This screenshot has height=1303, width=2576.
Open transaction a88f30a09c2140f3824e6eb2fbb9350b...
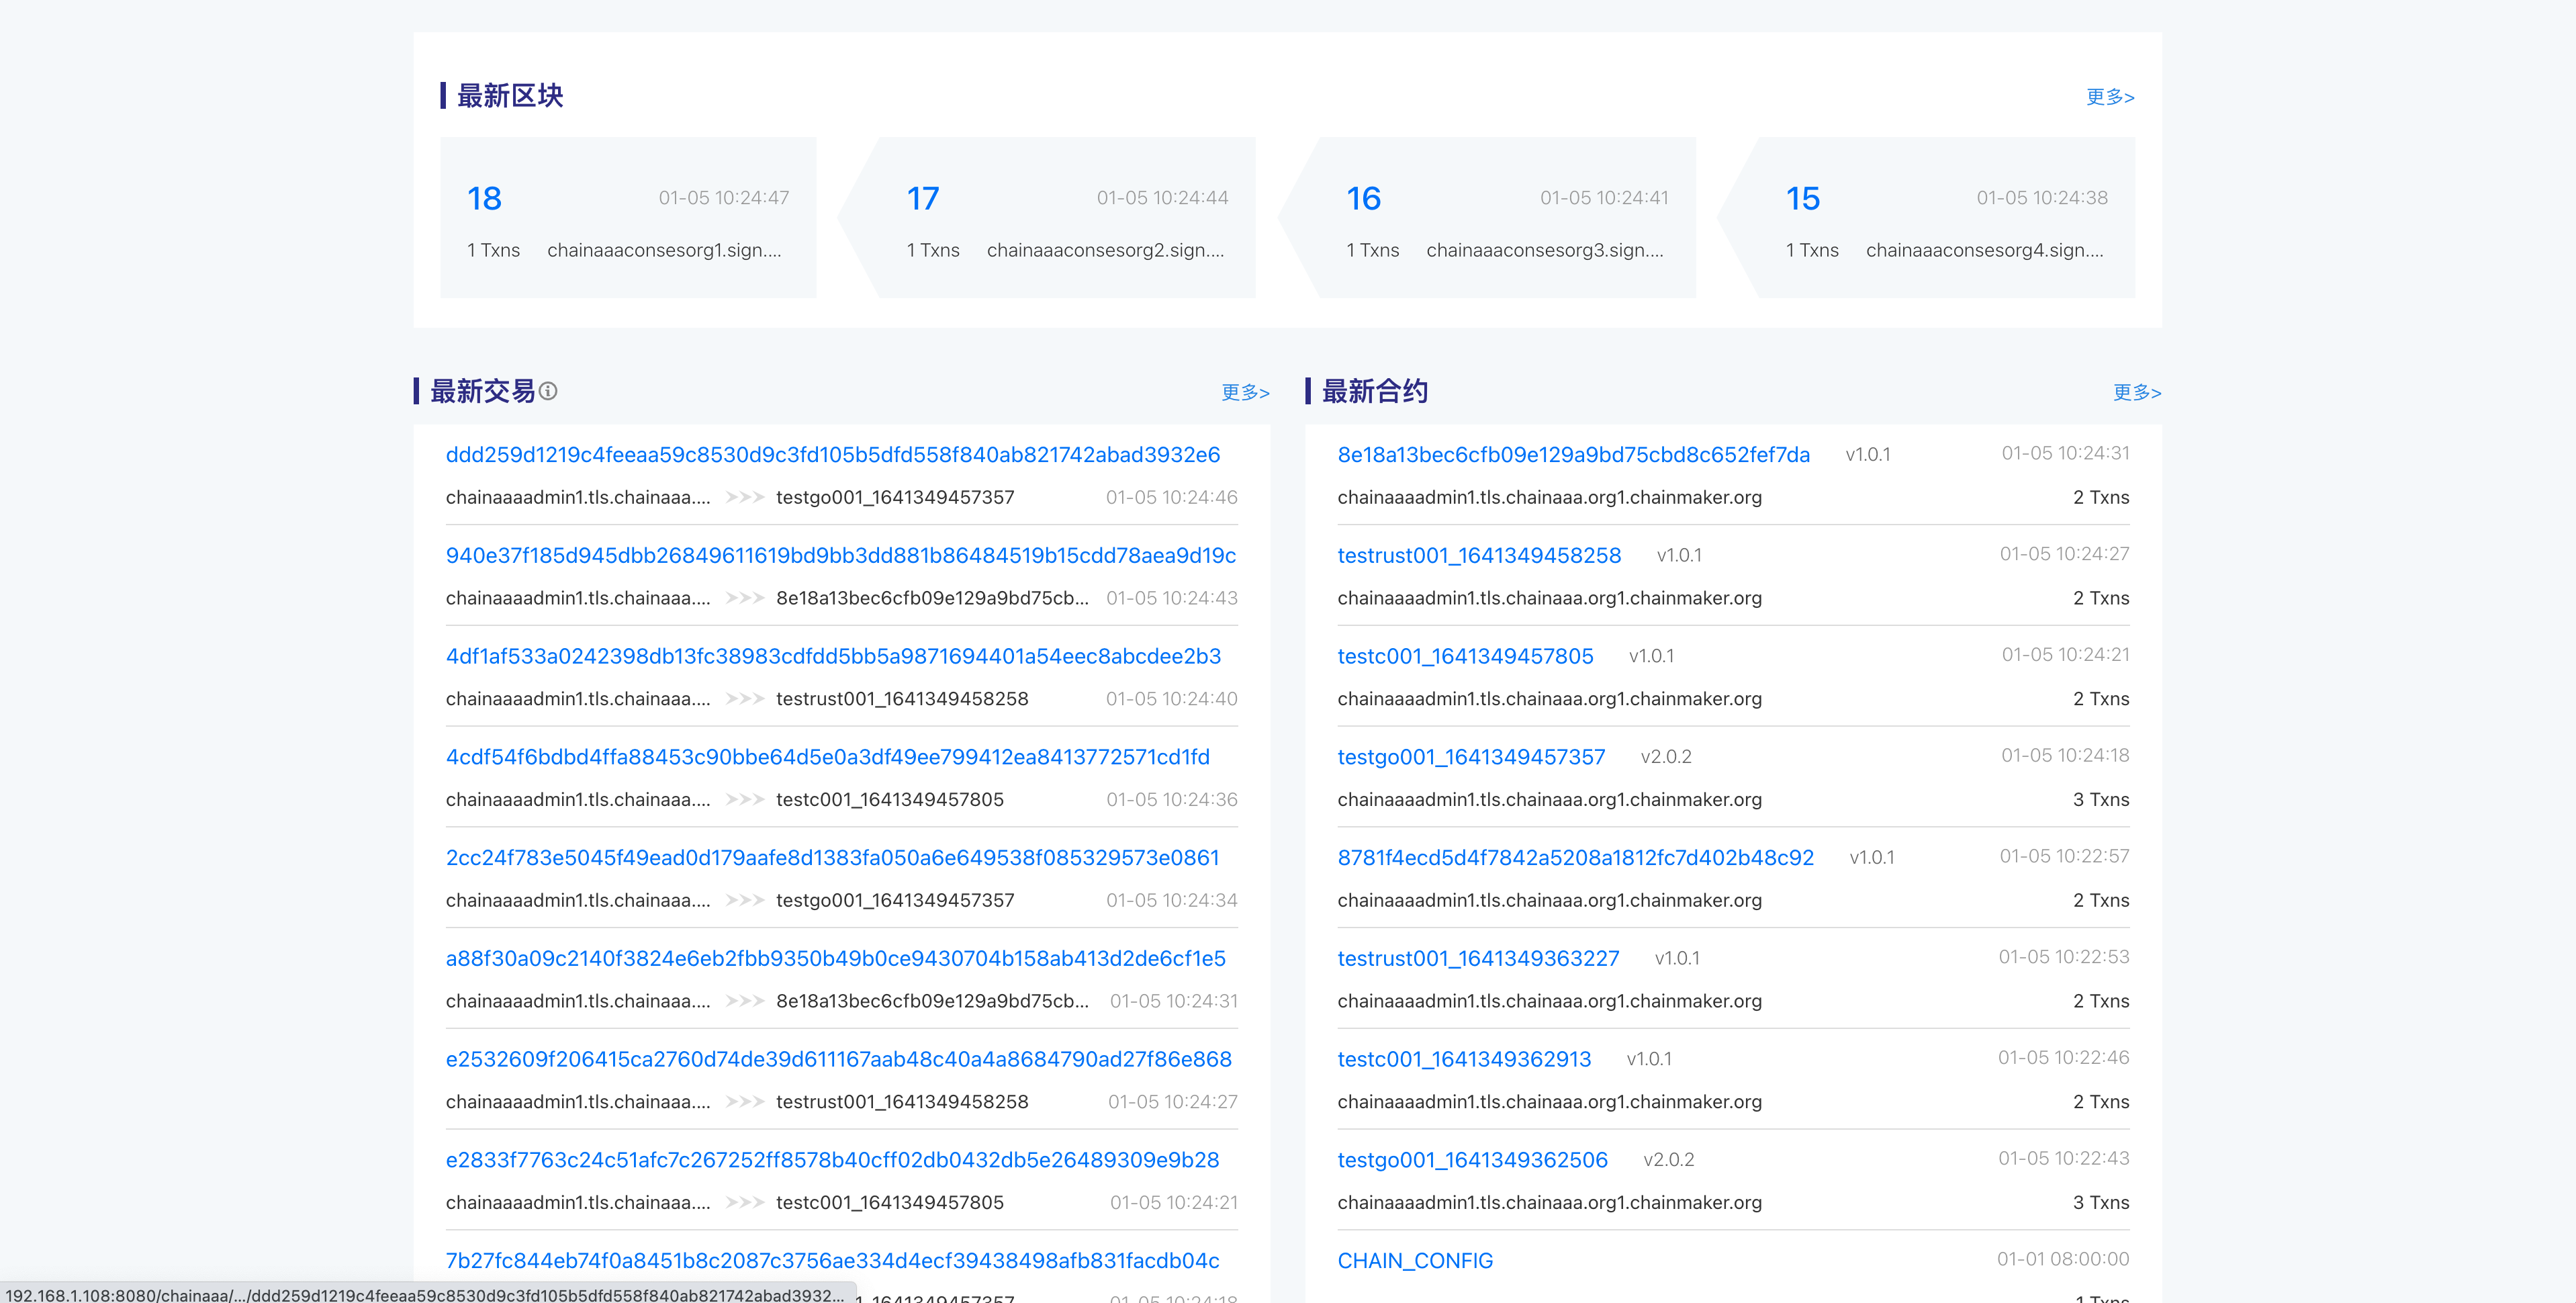836,959
